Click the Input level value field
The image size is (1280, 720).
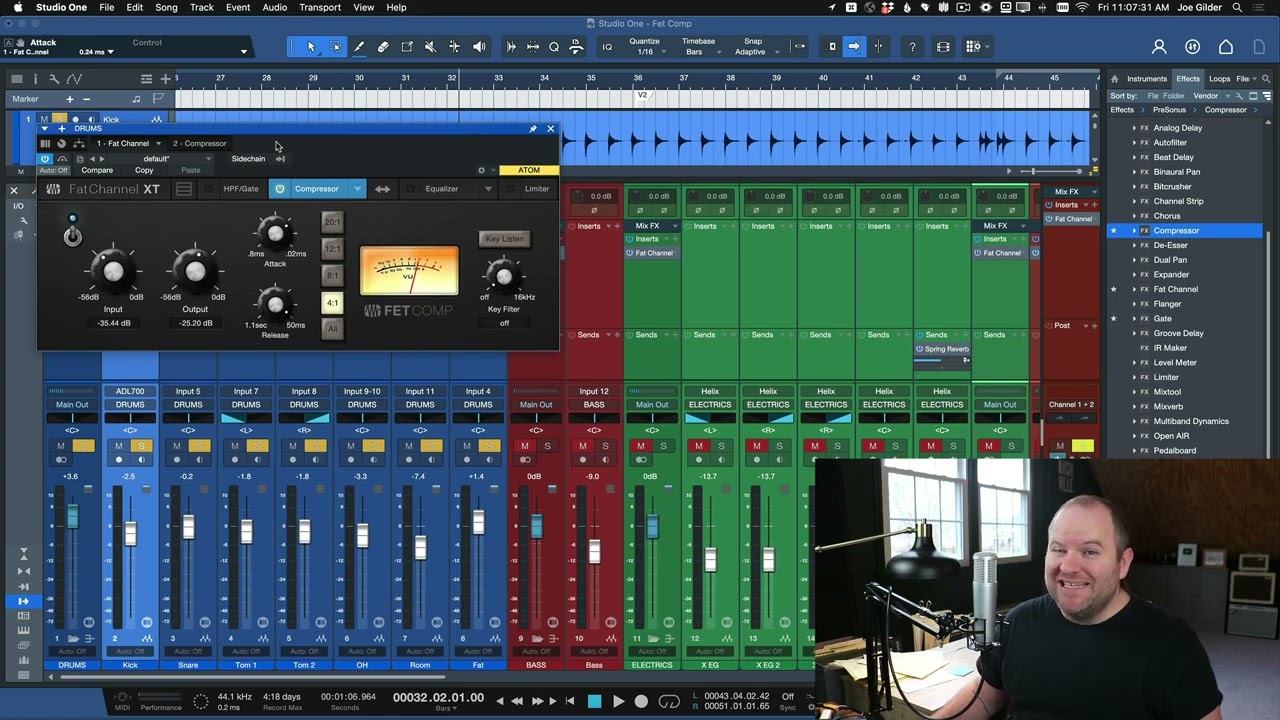(113, 323)
